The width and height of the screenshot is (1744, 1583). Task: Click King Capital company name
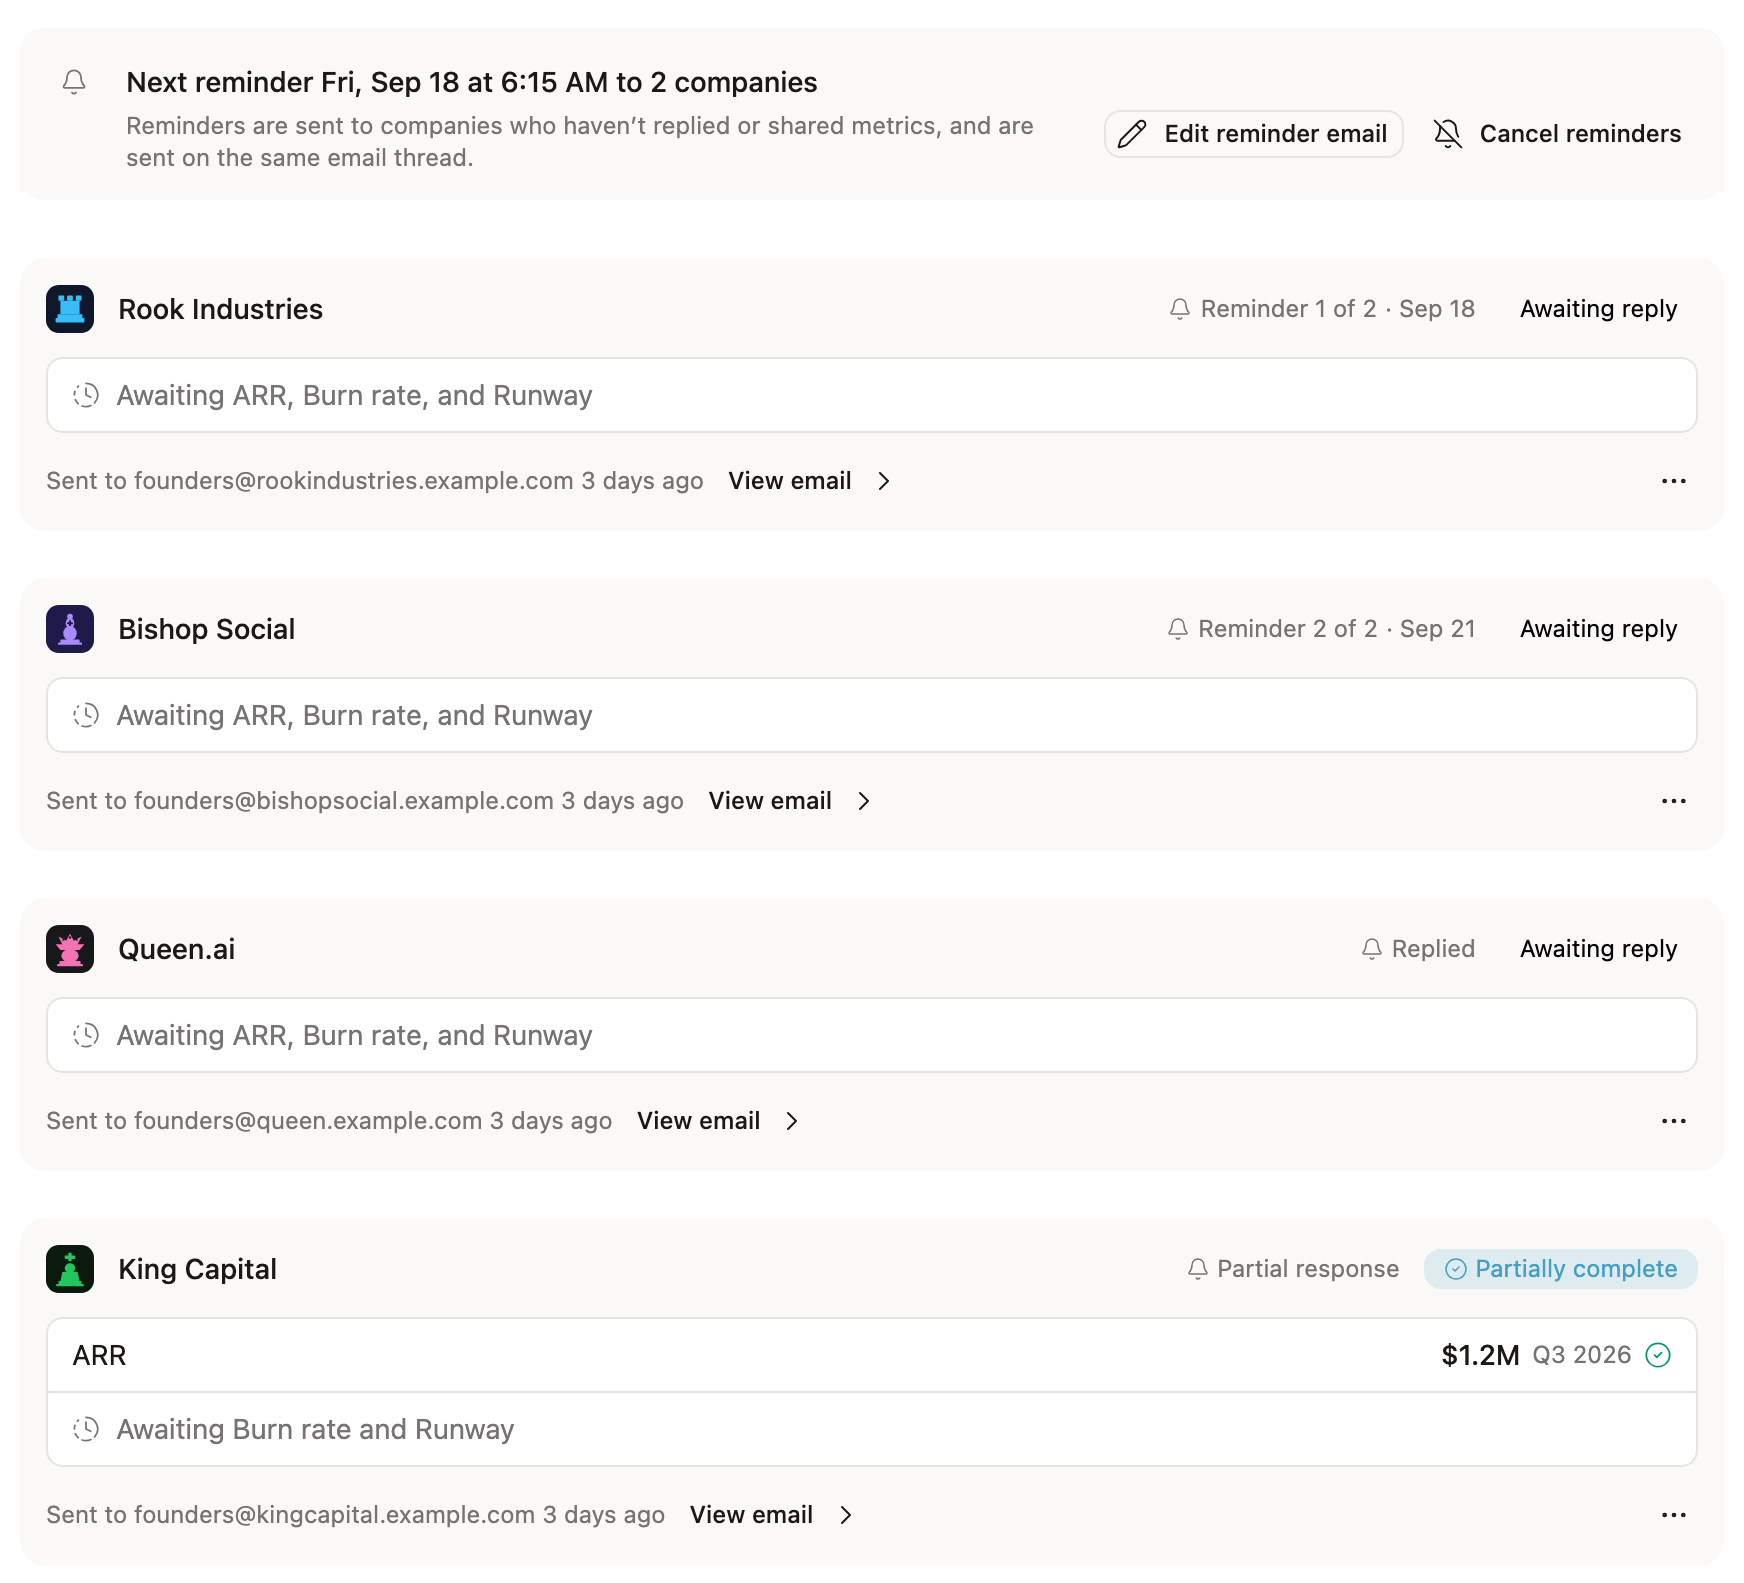coord(197,1269)
